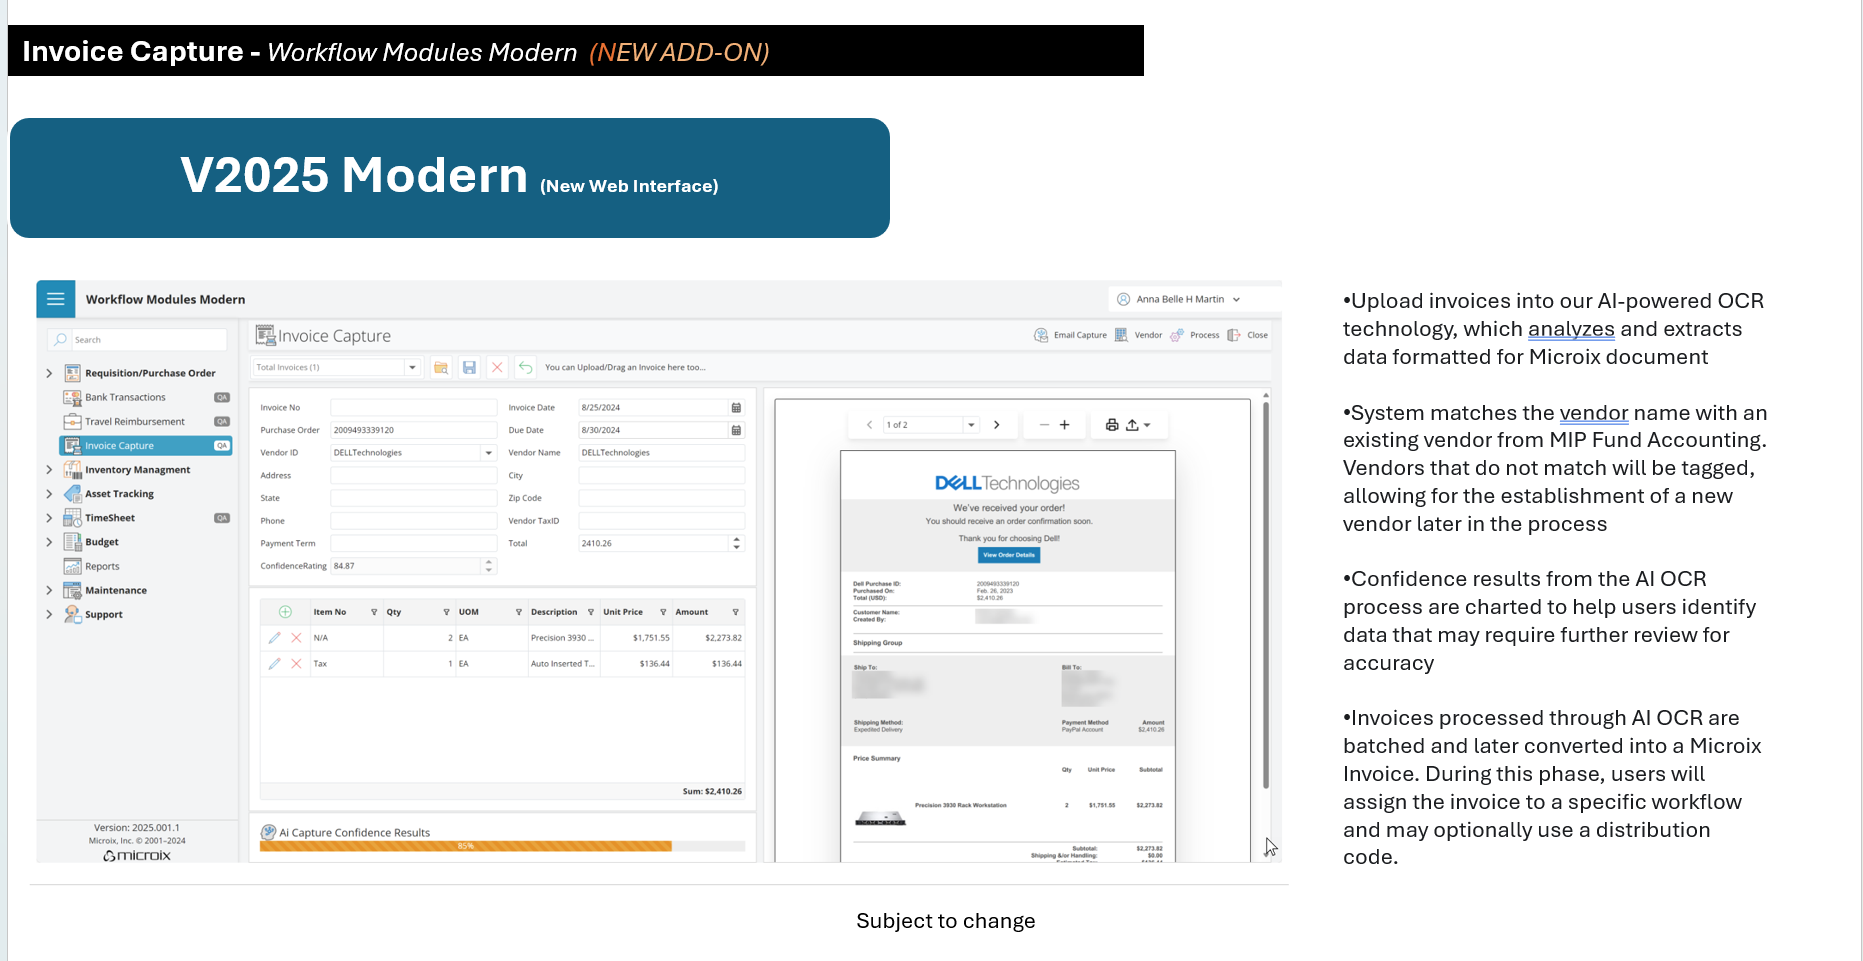Viewport: 1863px width, 961px height.
Task: Click the Vendor Name input field
Action: 661,453
